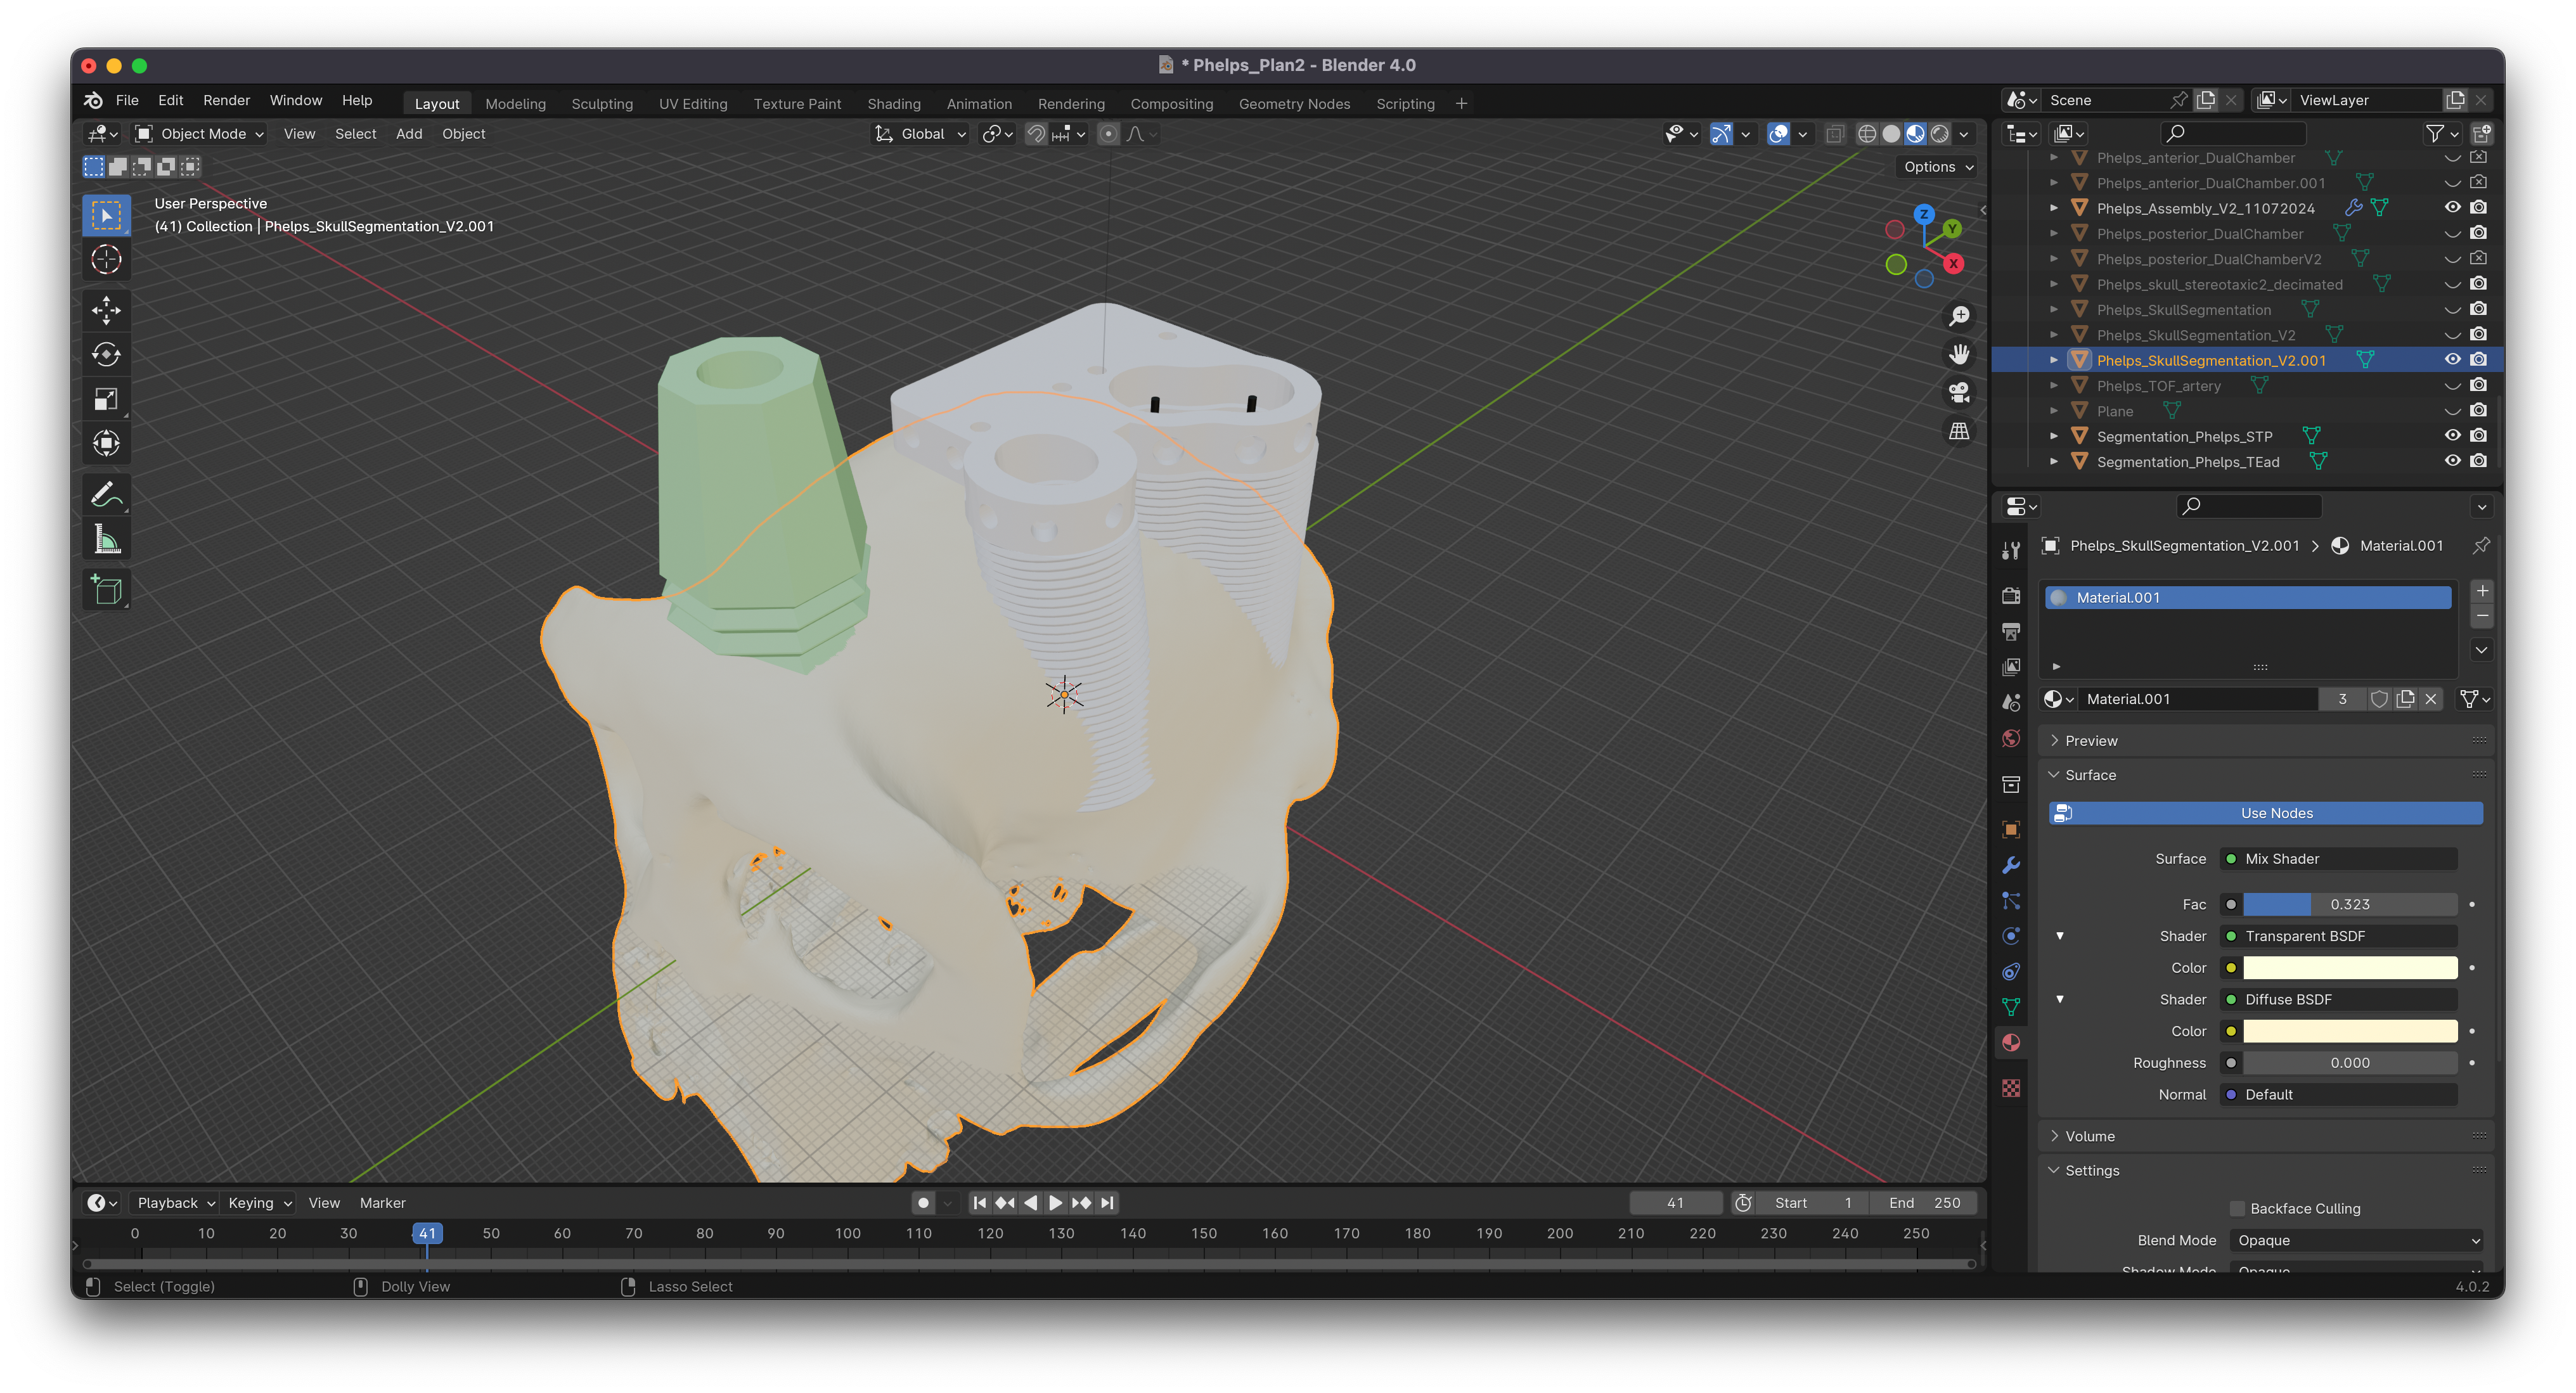This screenshot has width=2576, height=1393.
Task: Click the X axis on navigation gizmo
Action: coord(1953,264)
